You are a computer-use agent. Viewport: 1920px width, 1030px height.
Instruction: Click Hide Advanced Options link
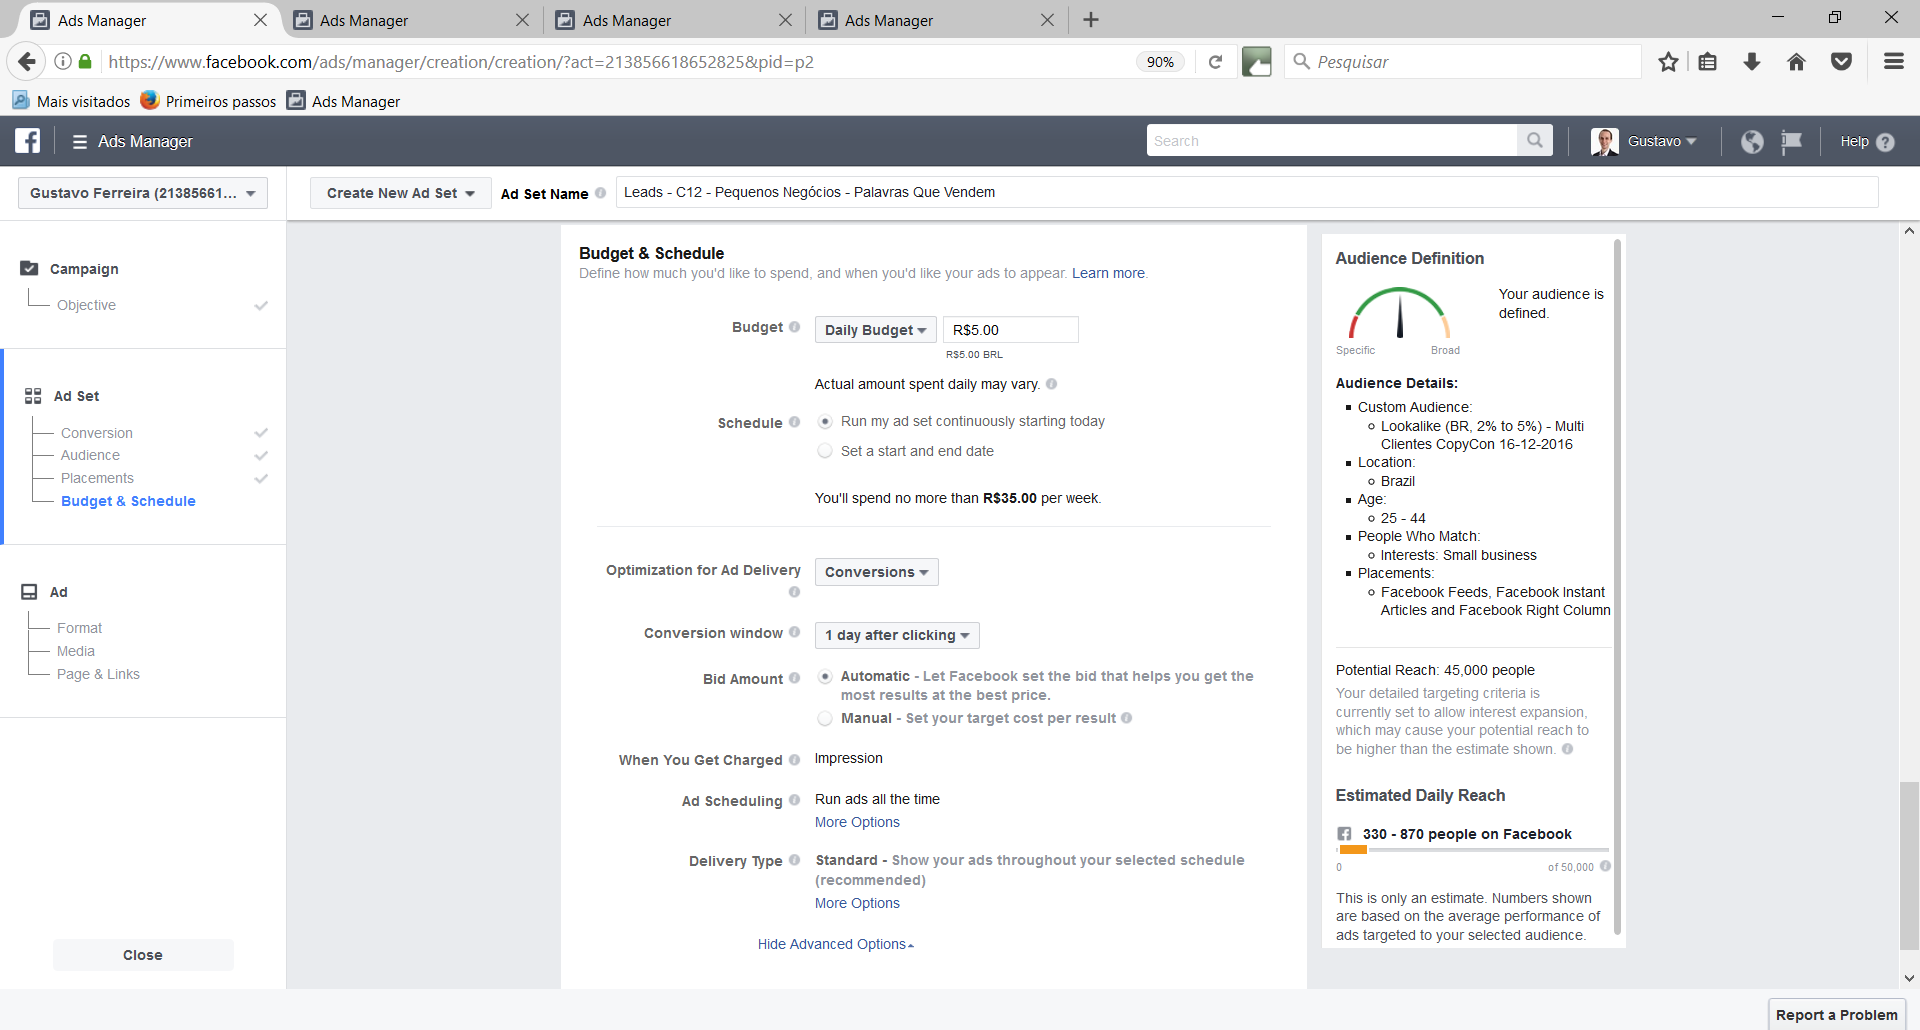click(x=835, y=944)
